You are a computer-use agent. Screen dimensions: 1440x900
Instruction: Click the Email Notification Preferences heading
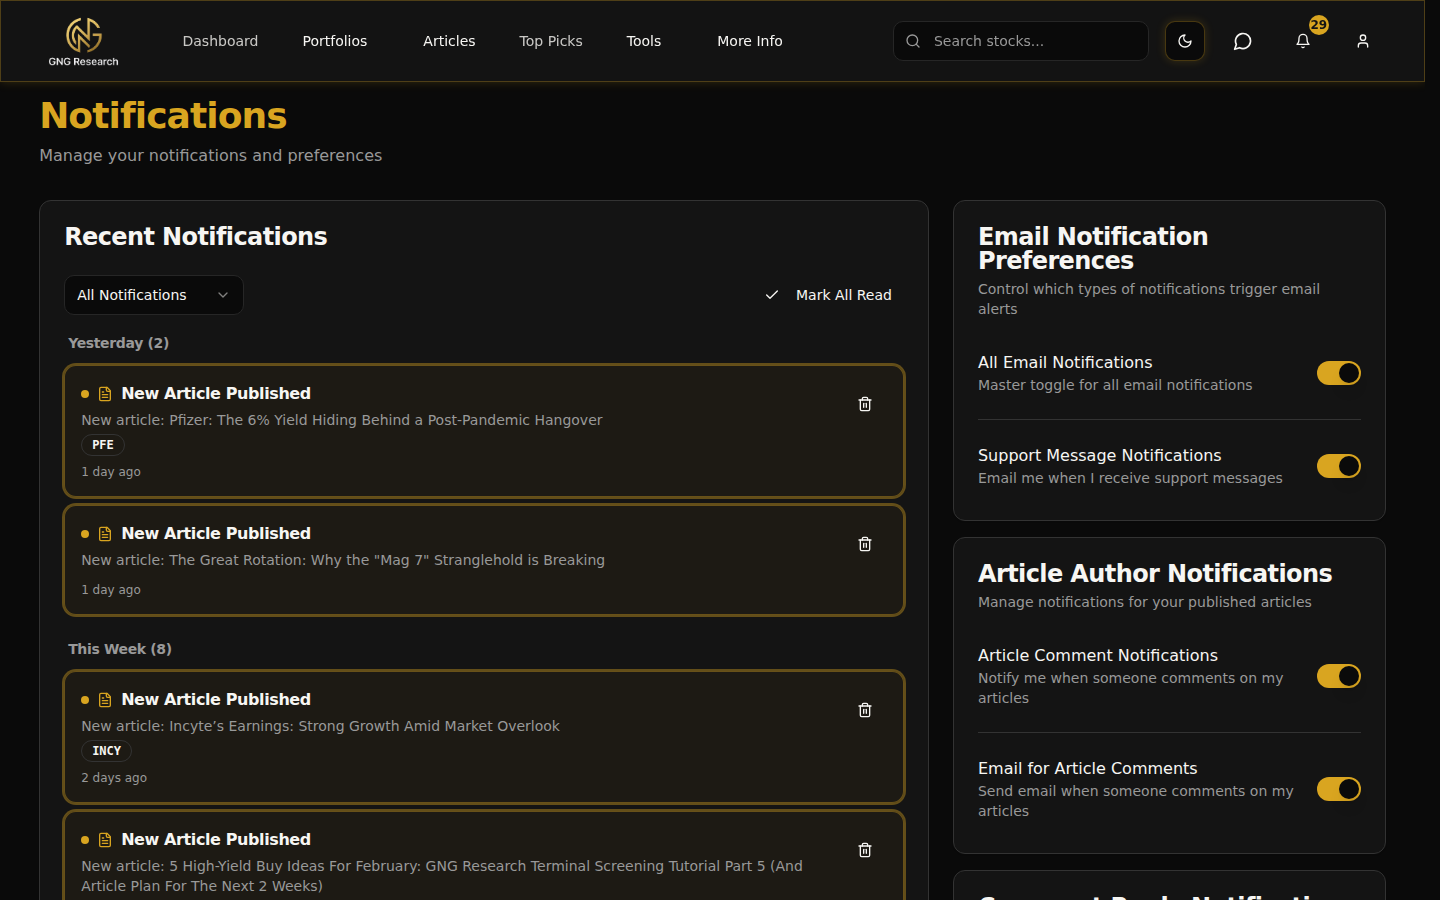[x=1093, y=248]
